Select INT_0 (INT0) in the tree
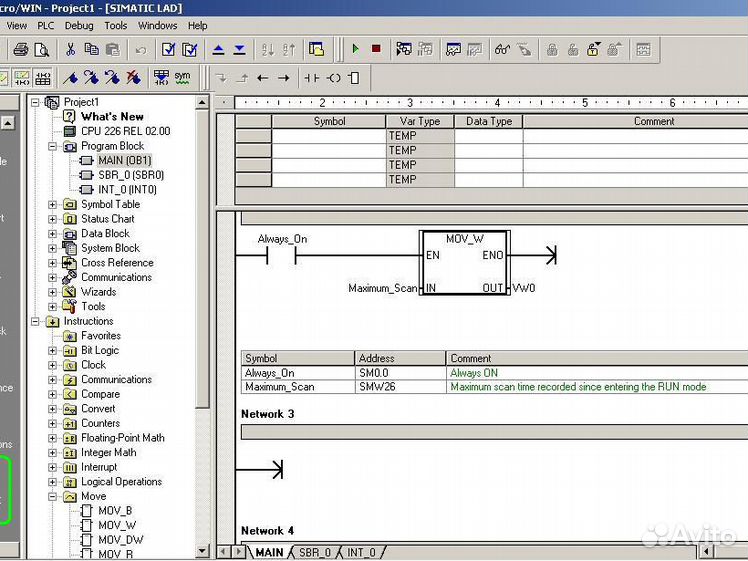 (127, 190)
